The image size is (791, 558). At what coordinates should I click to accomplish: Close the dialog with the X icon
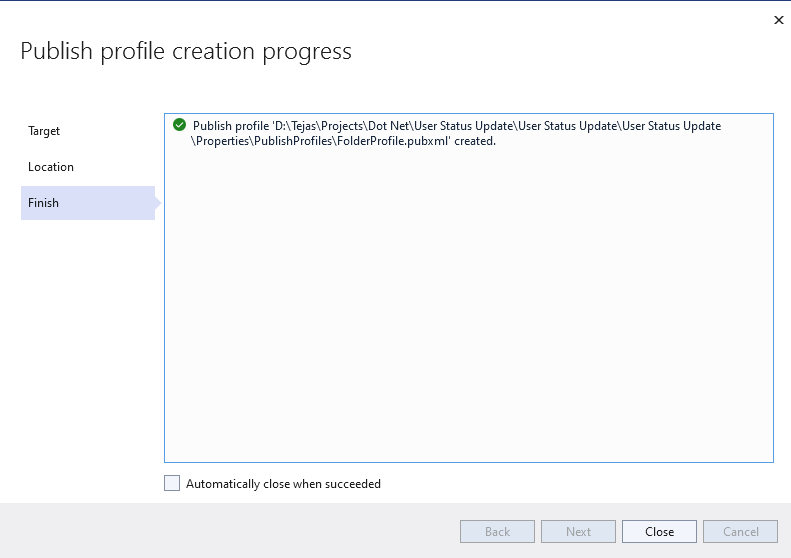779,20
